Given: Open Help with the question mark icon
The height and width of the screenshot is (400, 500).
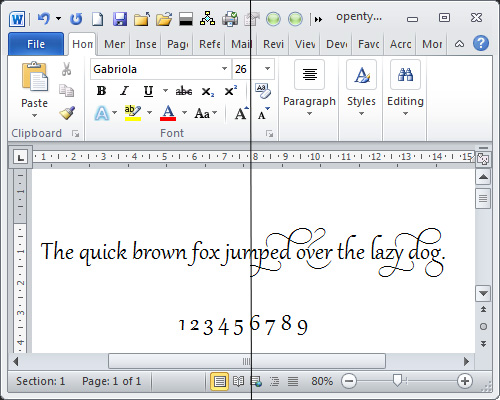Looking at the screenshot, I should [481, 43].
